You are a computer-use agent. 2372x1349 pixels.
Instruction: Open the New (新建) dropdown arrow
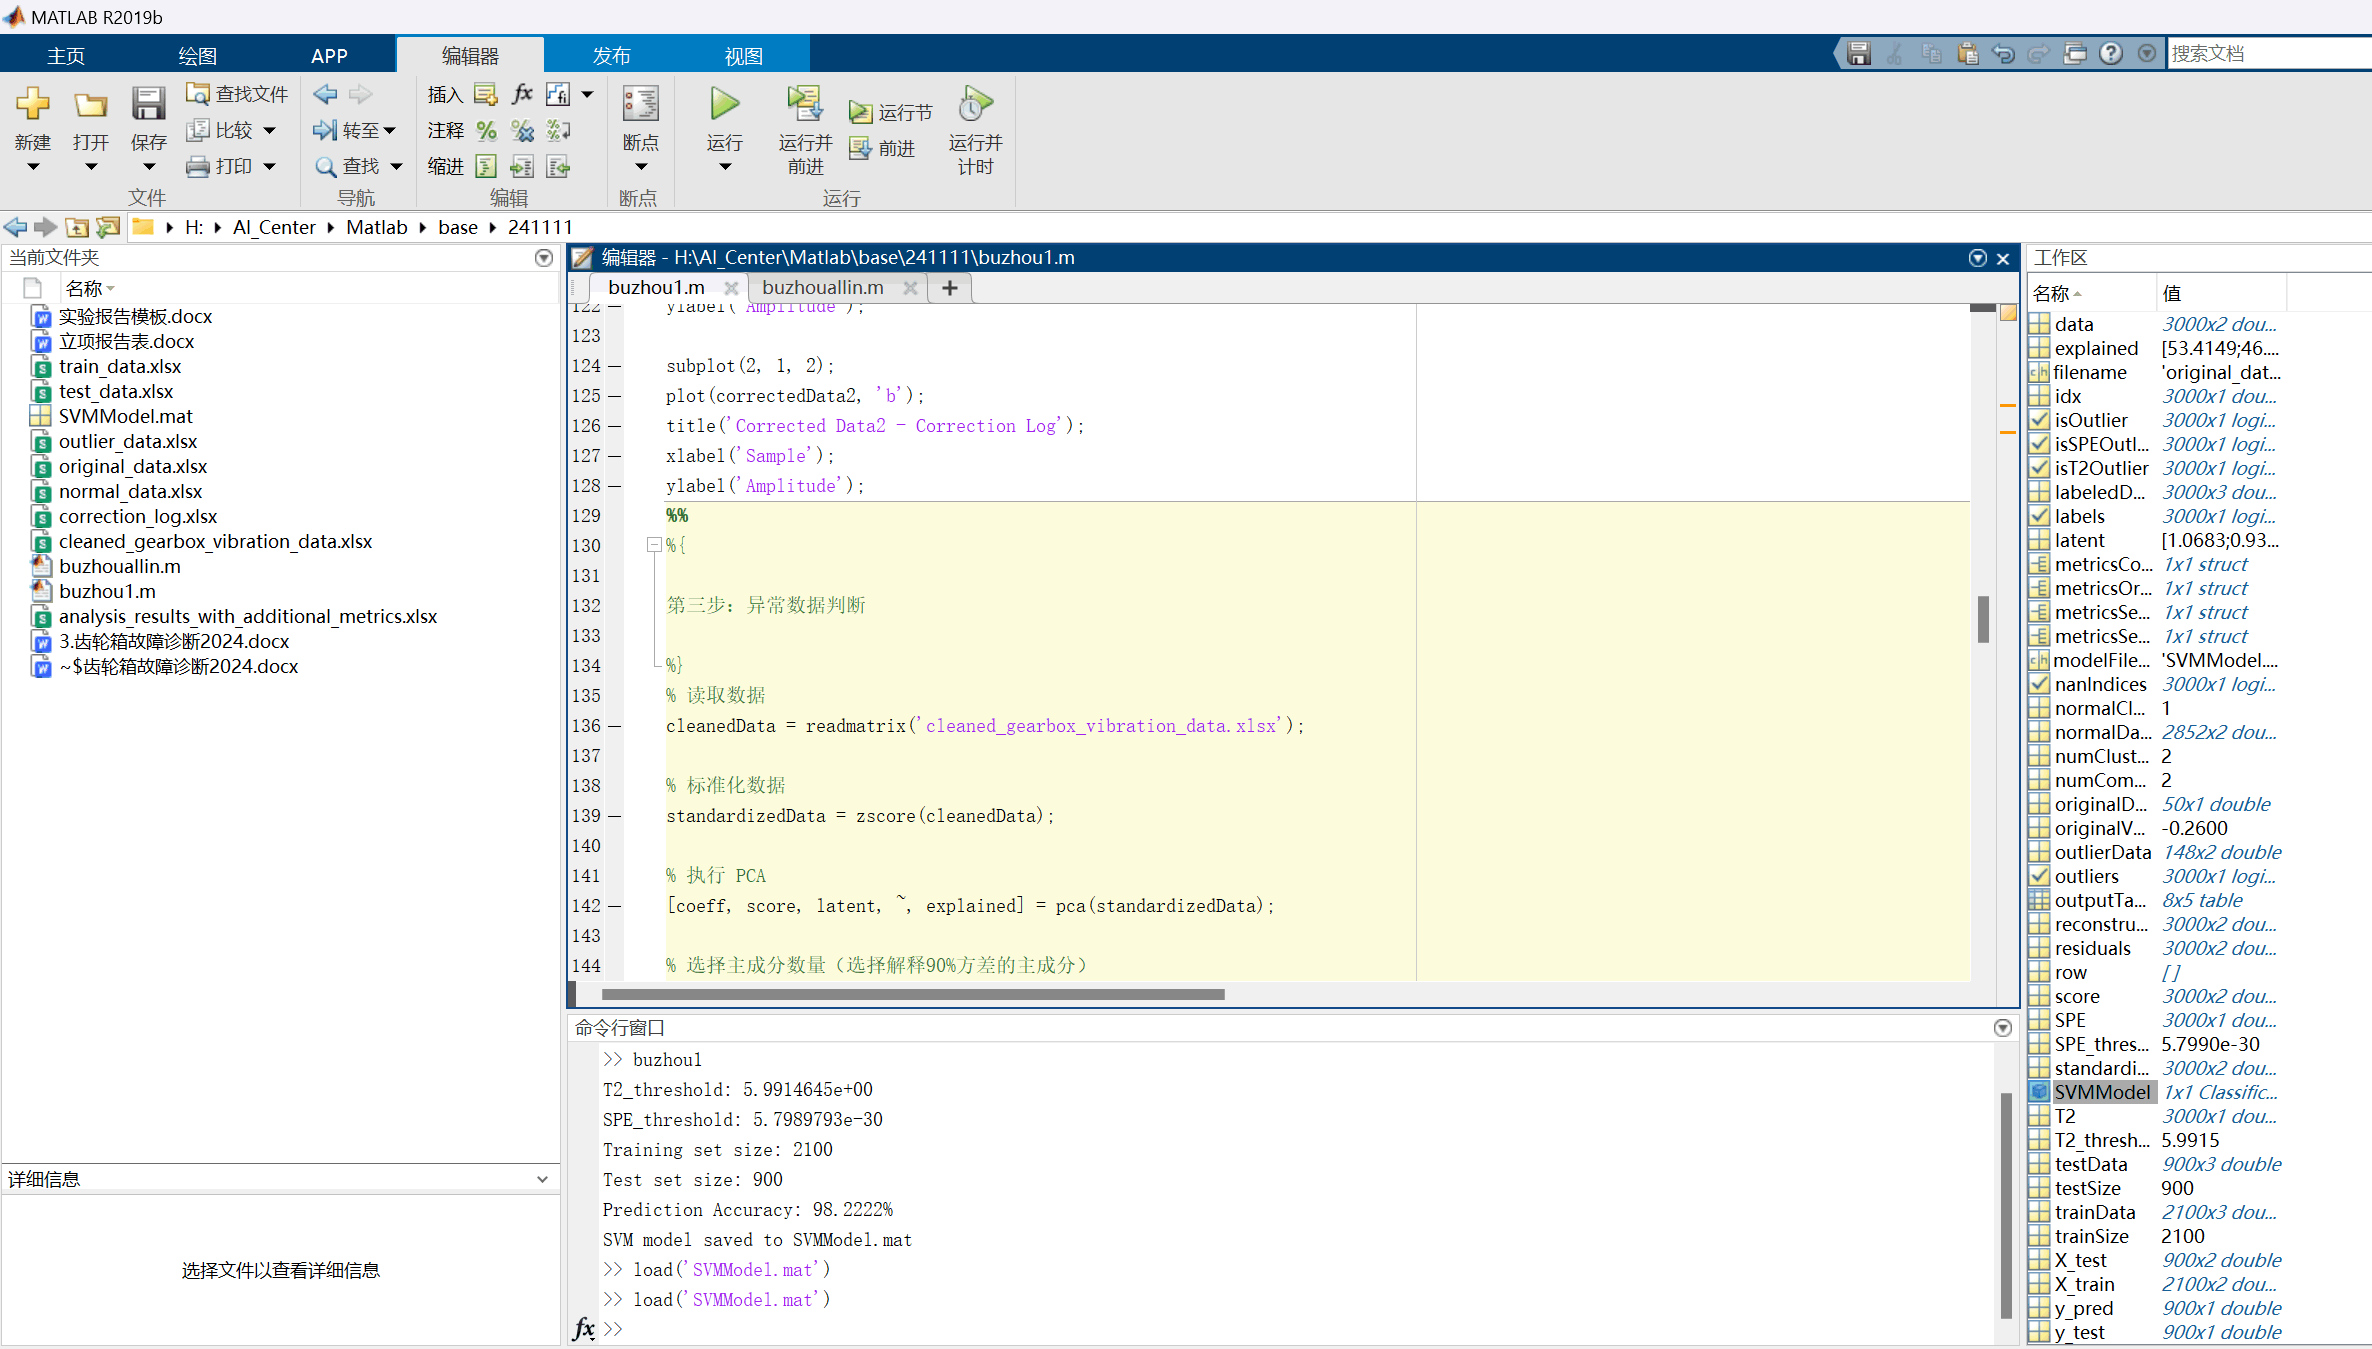point(33,167)
